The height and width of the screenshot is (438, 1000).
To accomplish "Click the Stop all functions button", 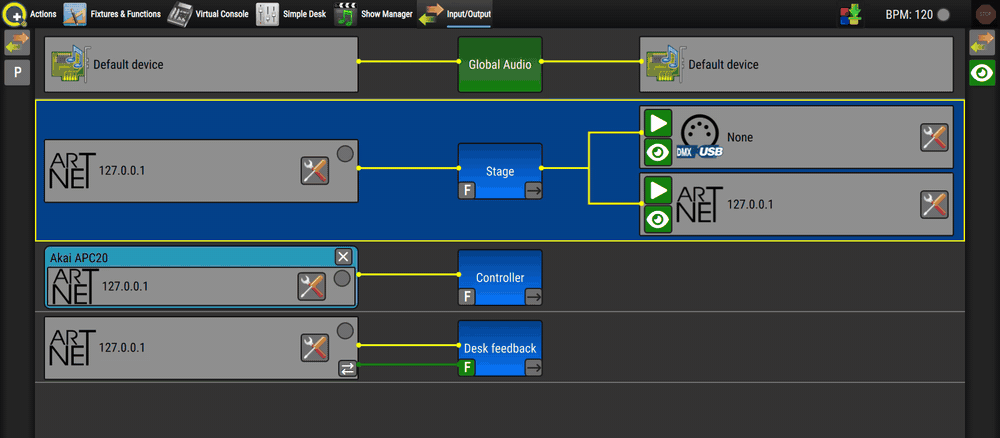I will [x=984, y=14].
